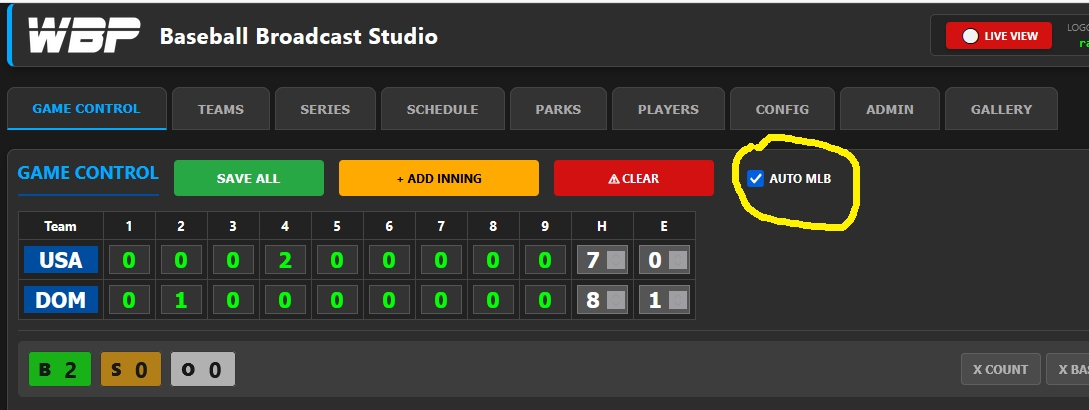Open Live View with record dot
Image resolution: width=1089 pixels, height=410 pixels.
click(999, 36)
